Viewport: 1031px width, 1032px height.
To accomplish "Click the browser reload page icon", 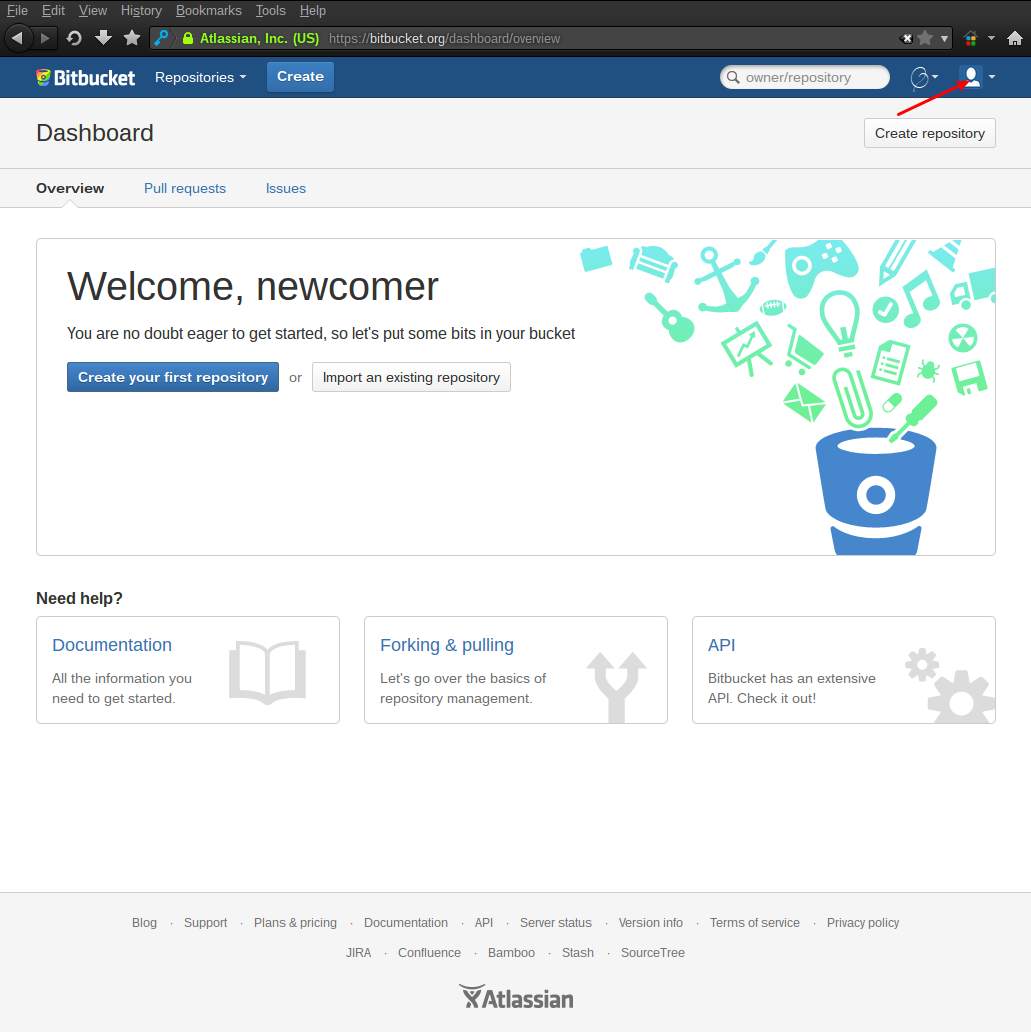I will [73, 37].
